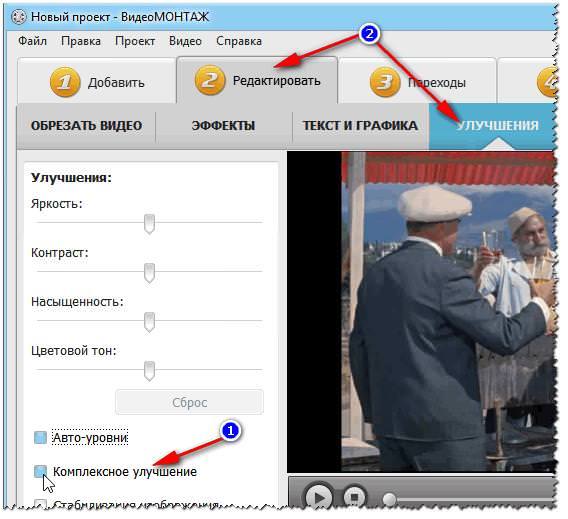This screenshot has width=568, height=519.
Task: Select the ЭФФЕКТЫ sub-tab
Action: point(223,126)
